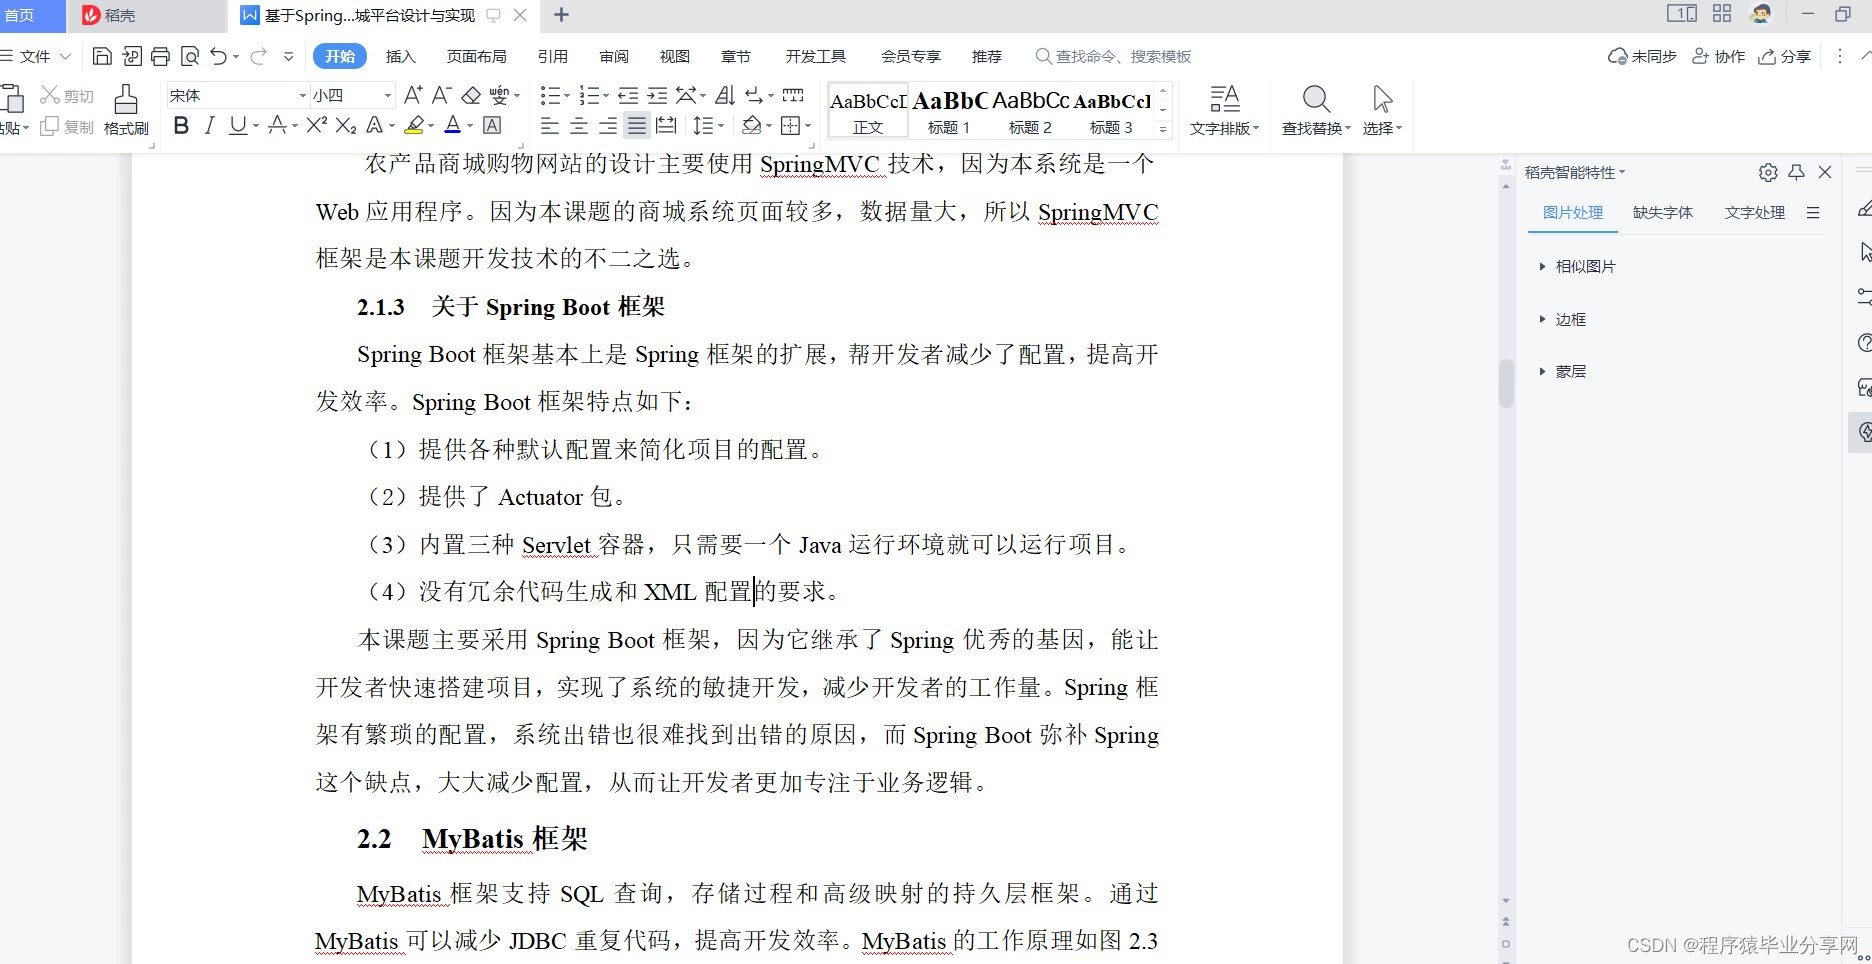Image resolution: width=1872 pixels, height=964 pixels.
Task: Toggle Bold formatting
Action: click(x=181, y=125)
